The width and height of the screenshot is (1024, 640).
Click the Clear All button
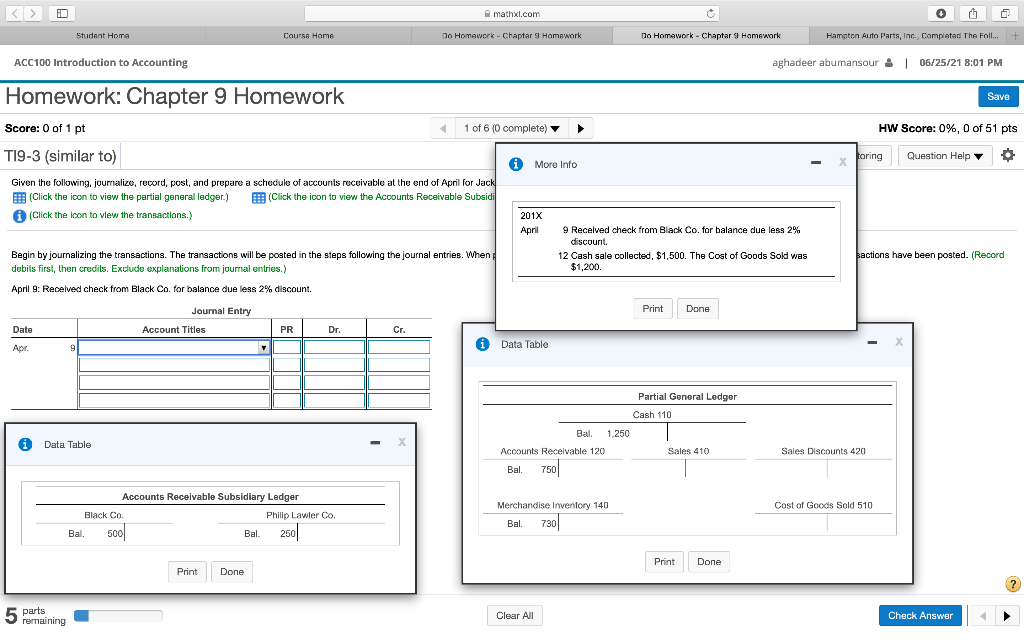tap(515, 615)
